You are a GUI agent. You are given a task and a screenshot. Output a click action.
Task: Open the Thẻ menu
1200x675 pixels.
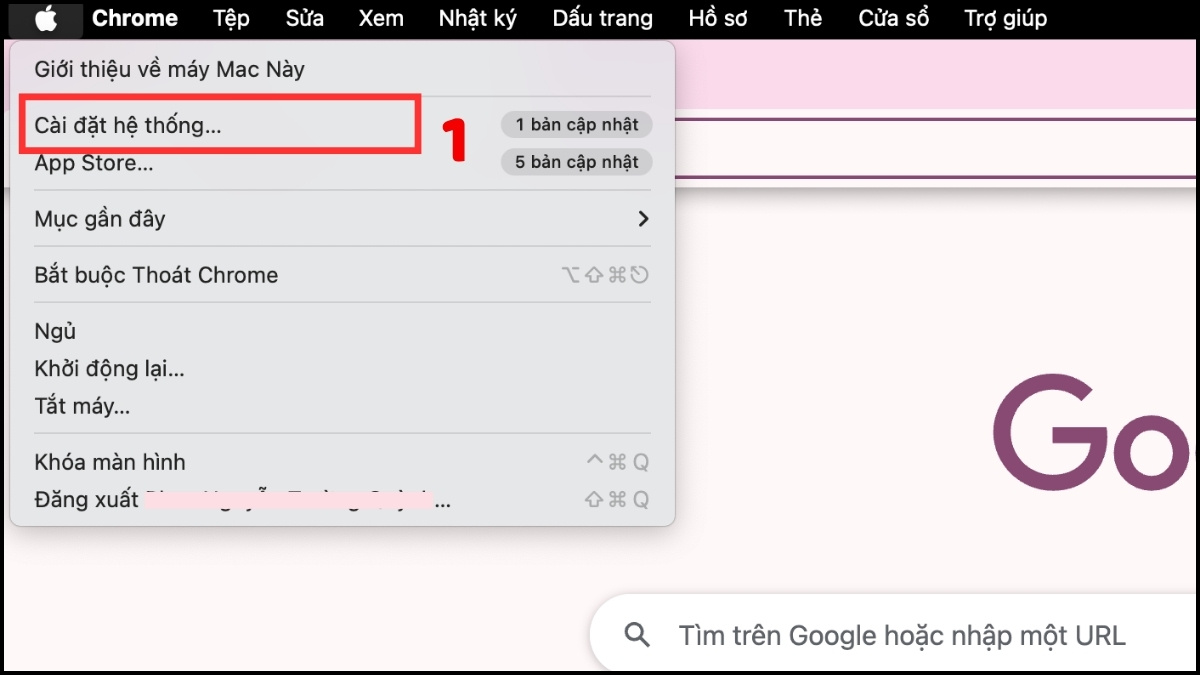803,18
